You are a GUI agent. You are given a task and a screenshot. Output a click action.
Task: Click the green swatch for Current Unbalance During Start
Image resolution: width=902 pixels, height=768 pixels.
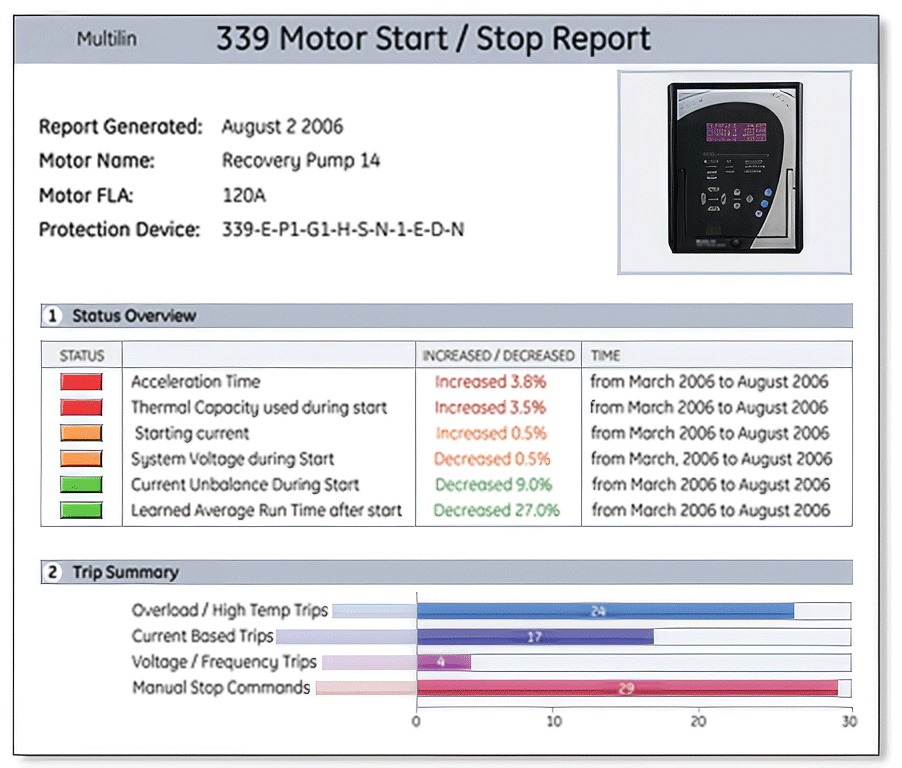point(81,484)
